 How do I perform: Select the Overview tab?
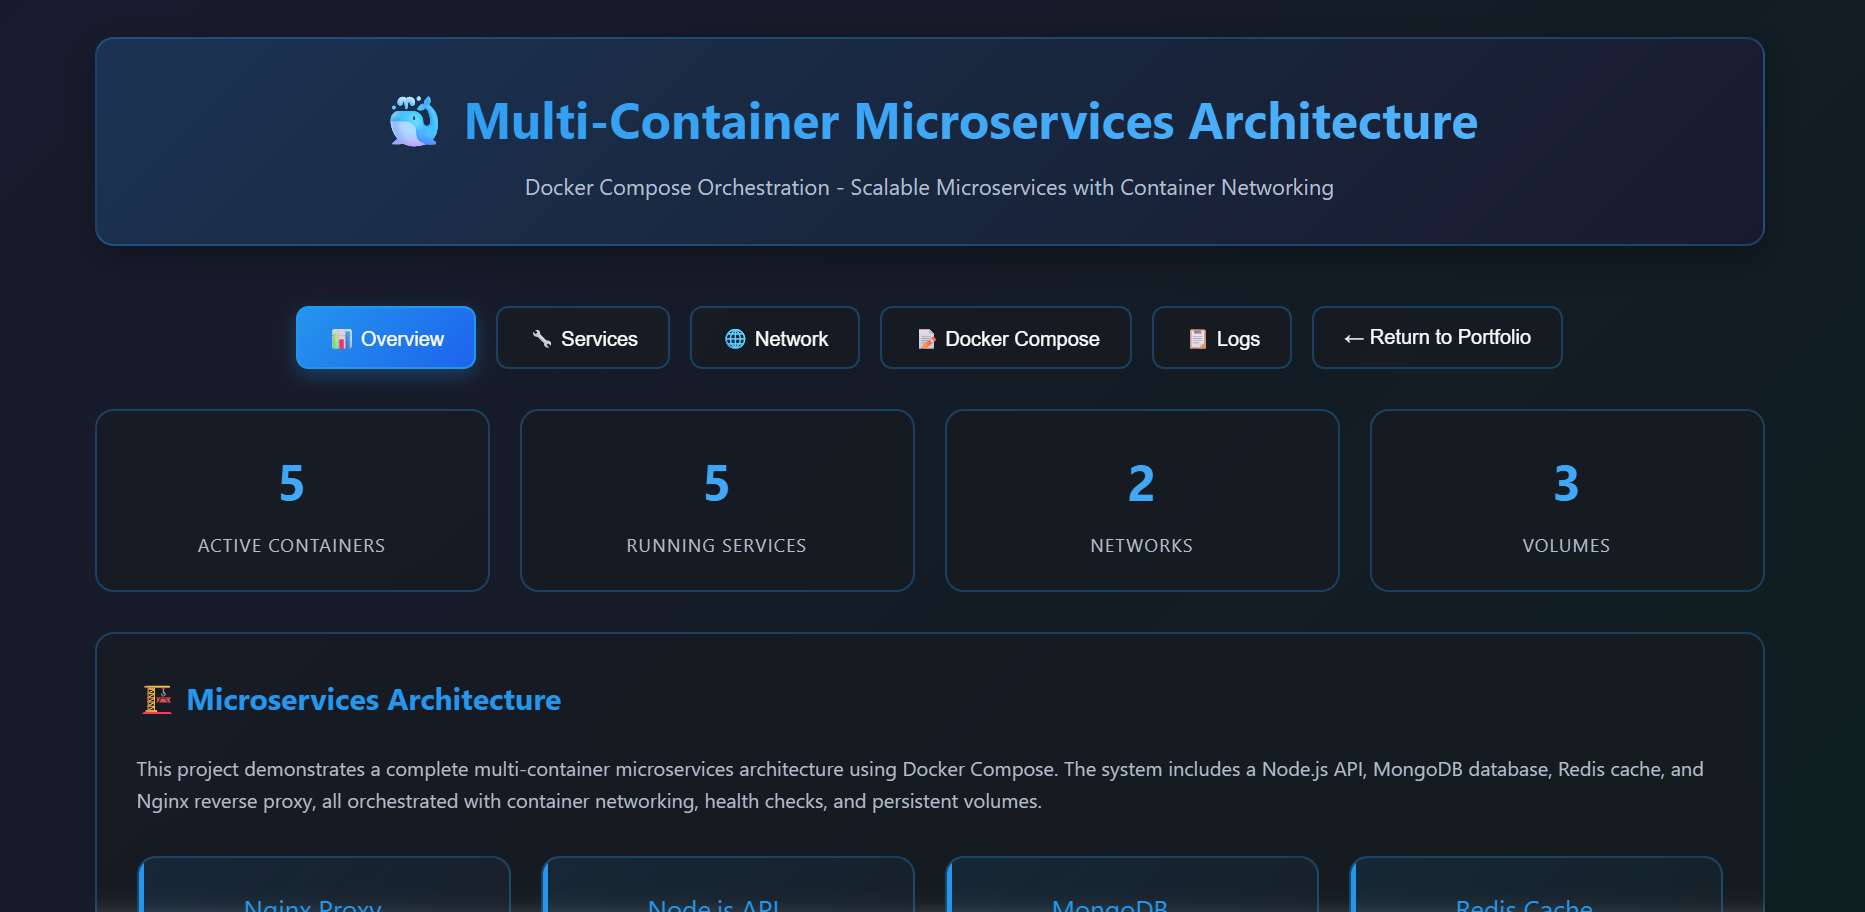pyautogui.click(x=386, y=338)
